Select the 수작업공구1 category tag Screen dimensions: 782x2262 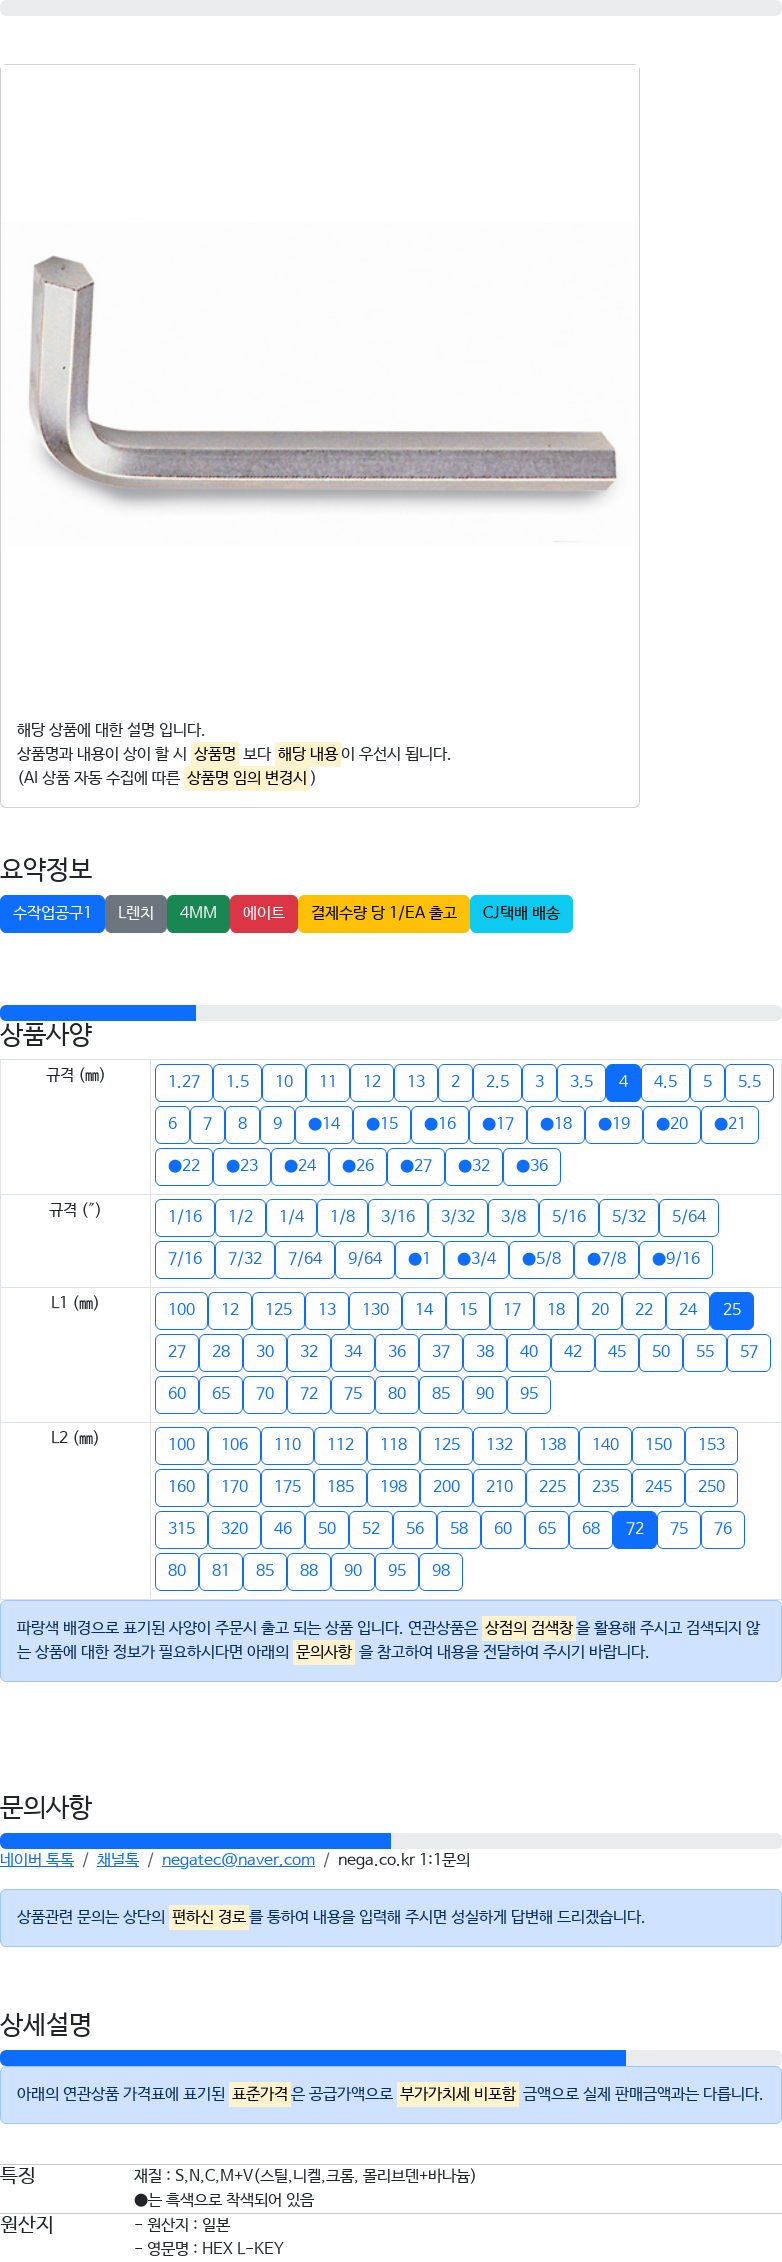52,913
